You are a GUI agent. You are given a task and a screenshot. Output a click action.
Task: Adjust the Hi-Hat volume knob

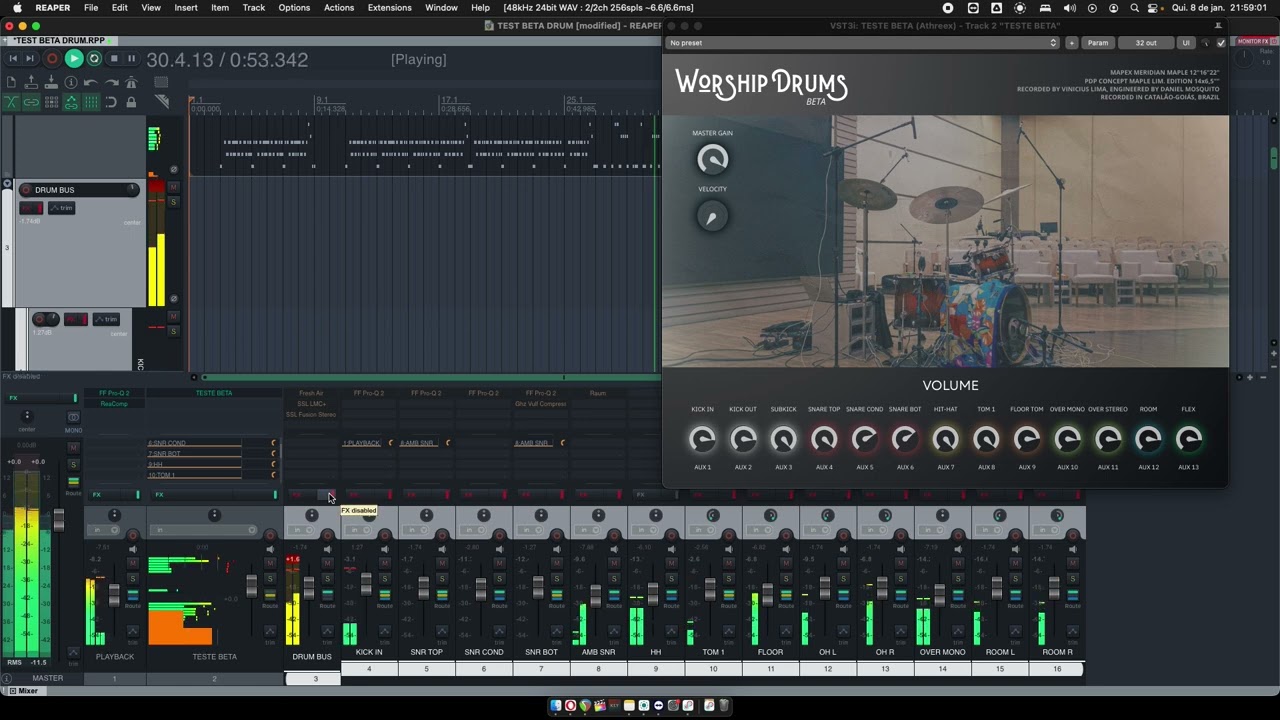coord(945,438)
